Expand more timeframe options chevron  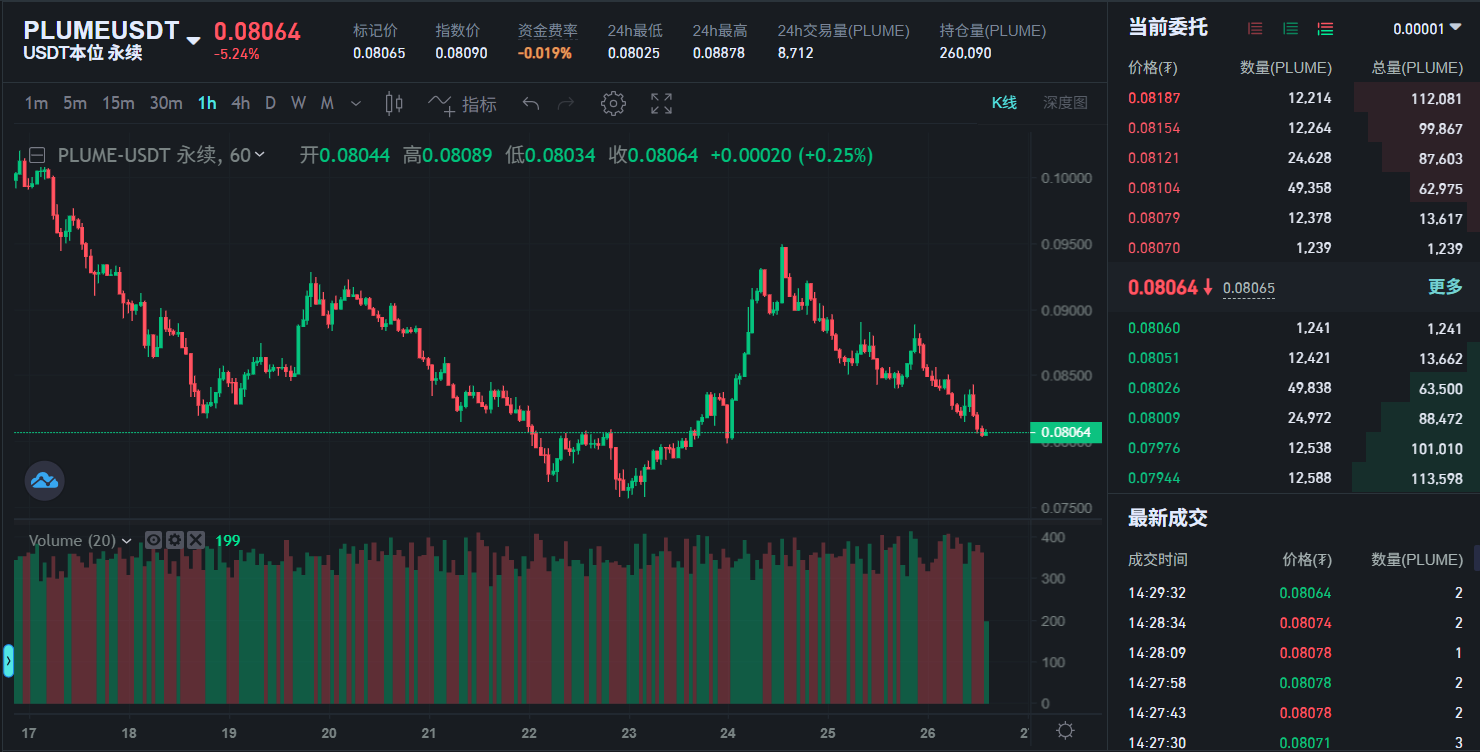356,104
